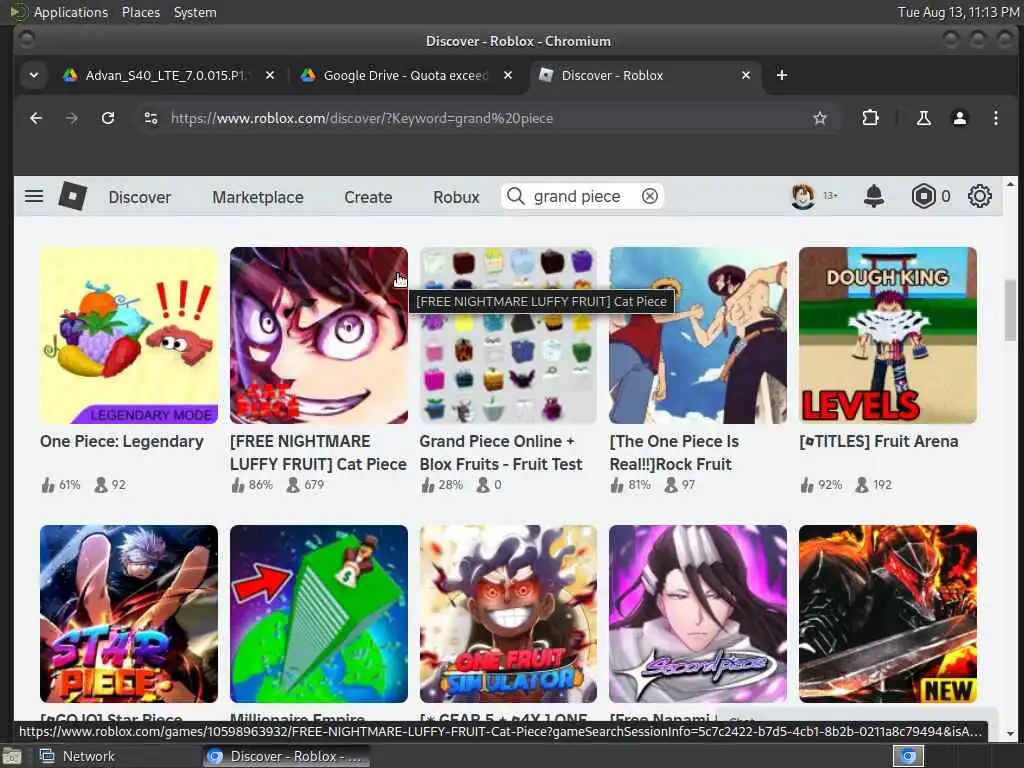1024x768 pixels.
Task: Click Grand Piece Online + Blox Fruits title
Action: coord(501,453)
